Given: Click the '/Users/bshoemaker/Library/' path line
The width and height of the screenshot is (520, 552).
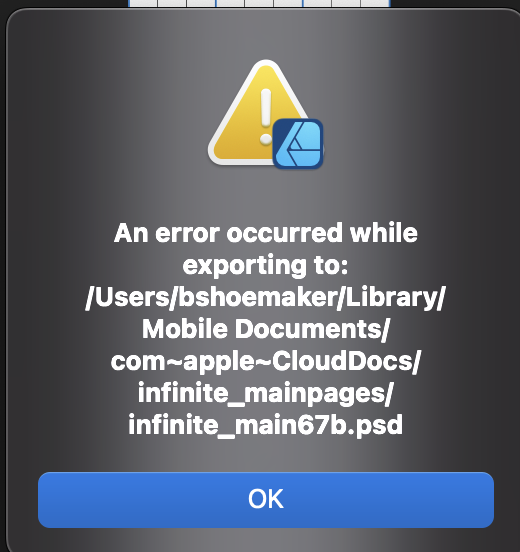Looking at the screenshot, I should point(265,297).
